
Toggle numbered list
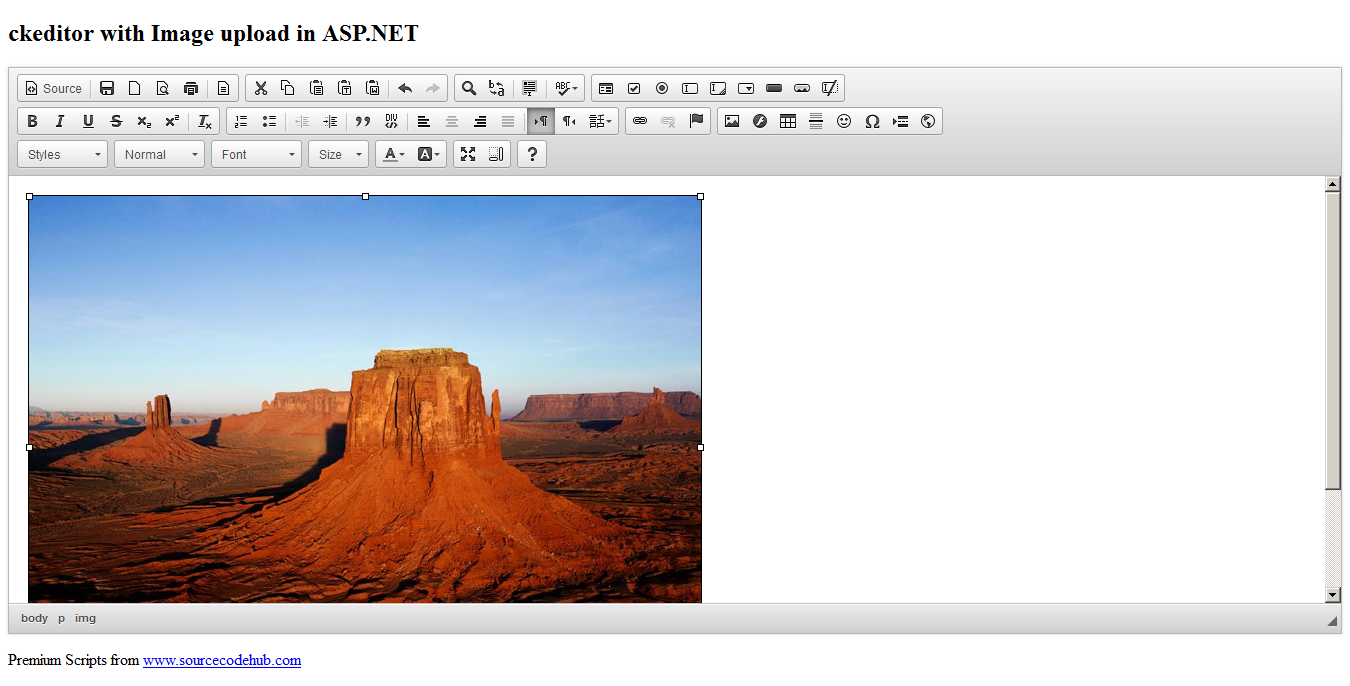pos(241,121)
